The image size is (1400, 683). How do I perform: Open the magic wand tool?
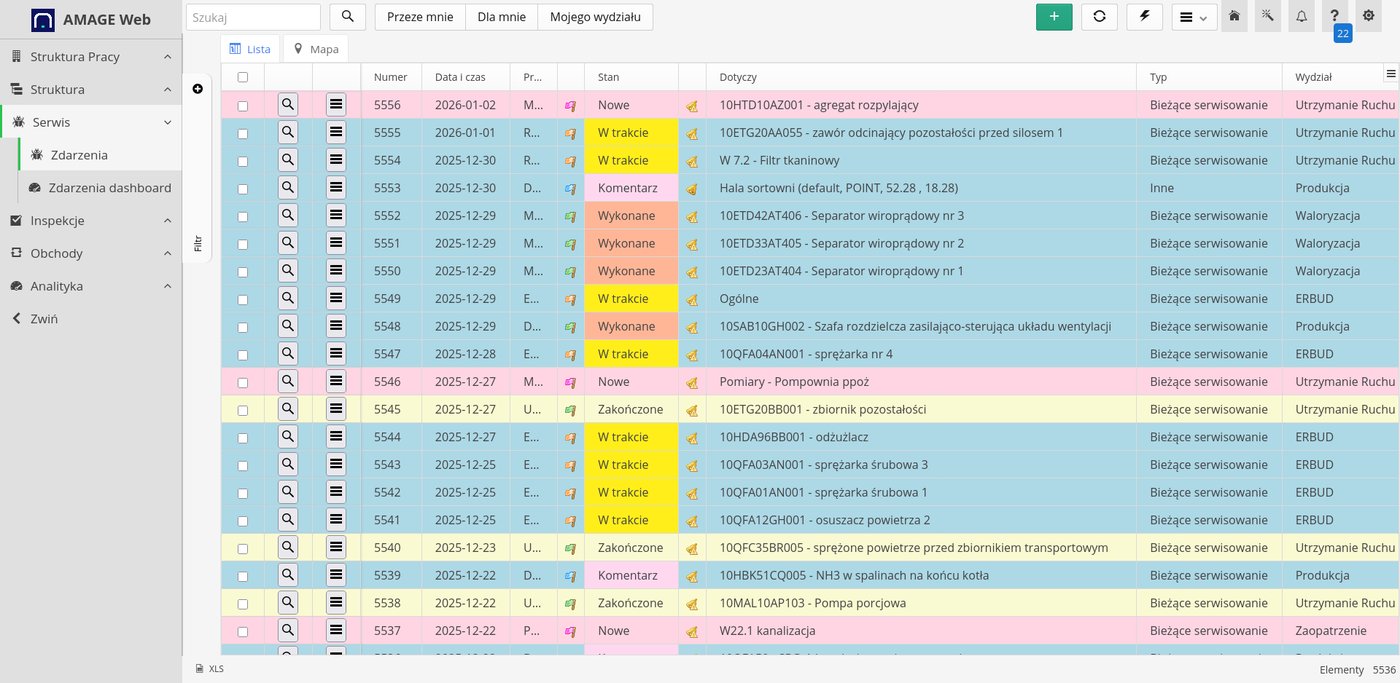[1268, 17]
